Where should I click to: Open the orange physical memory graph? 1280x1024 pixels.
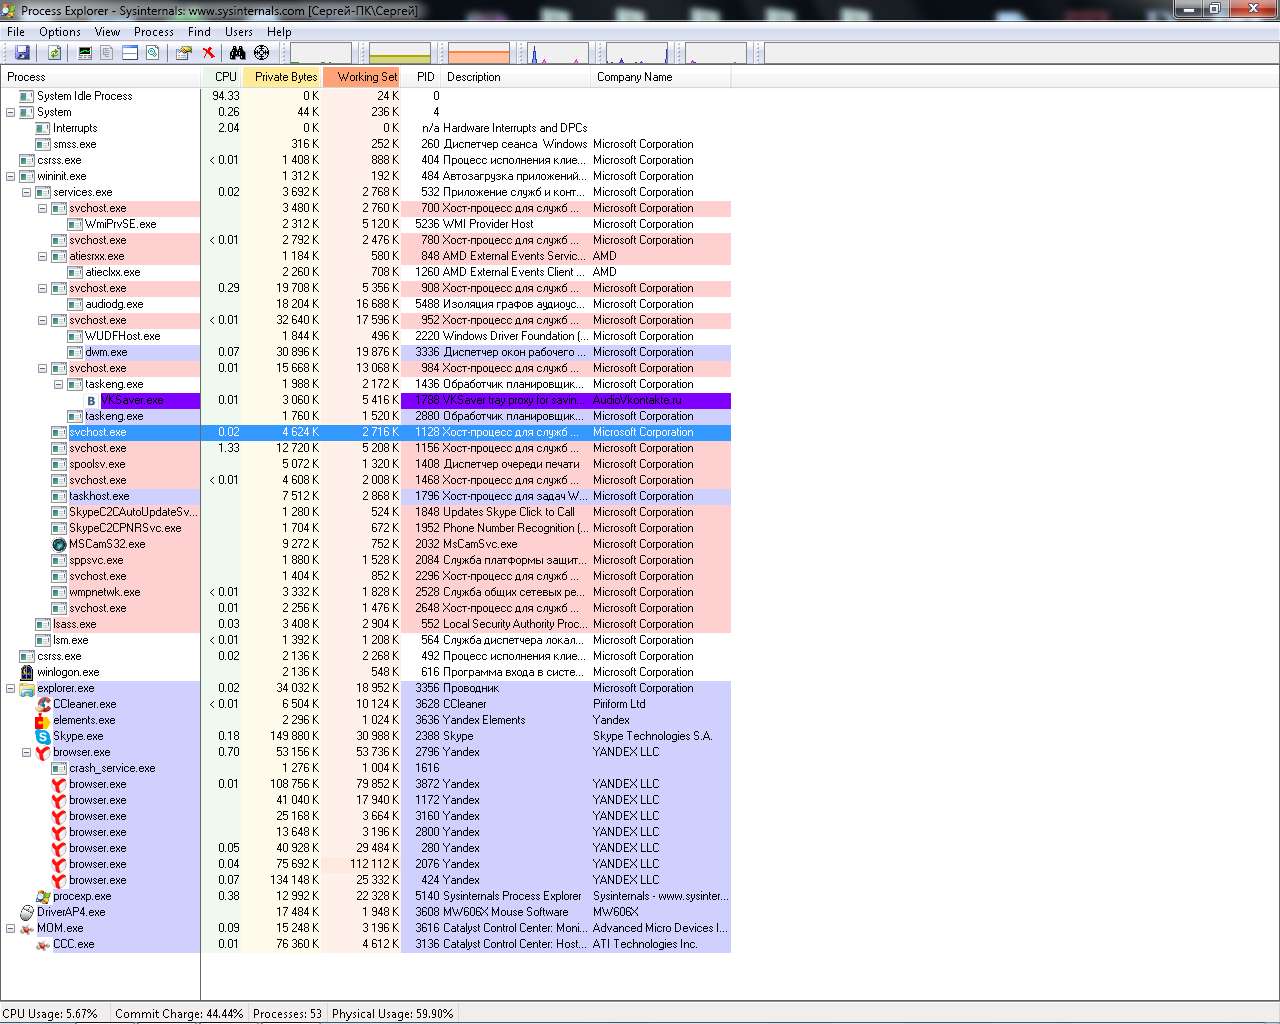click(479, 53)
